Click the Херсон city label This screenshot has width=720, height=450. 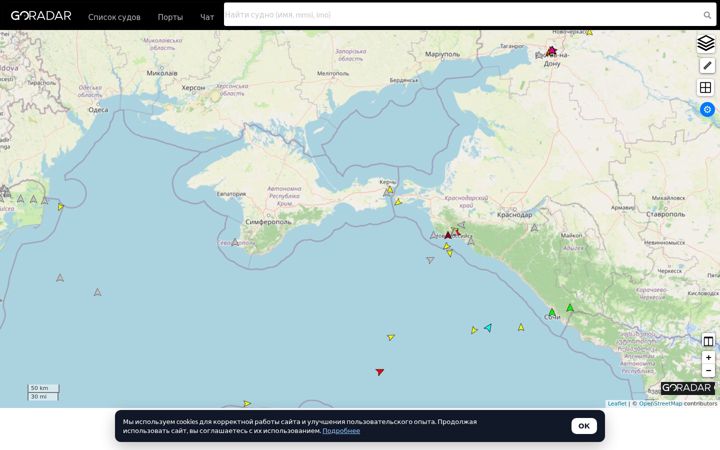tap(193, 88)
